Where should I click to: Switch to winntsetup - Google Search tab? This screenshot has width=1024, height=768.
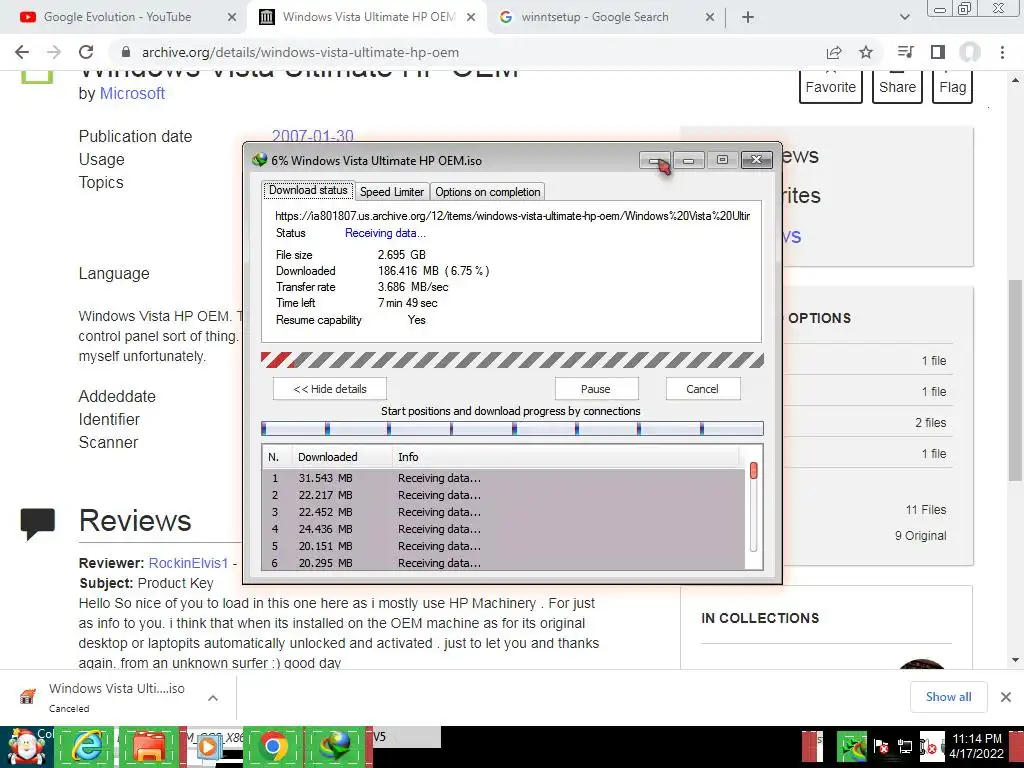[x=595, y=17]
